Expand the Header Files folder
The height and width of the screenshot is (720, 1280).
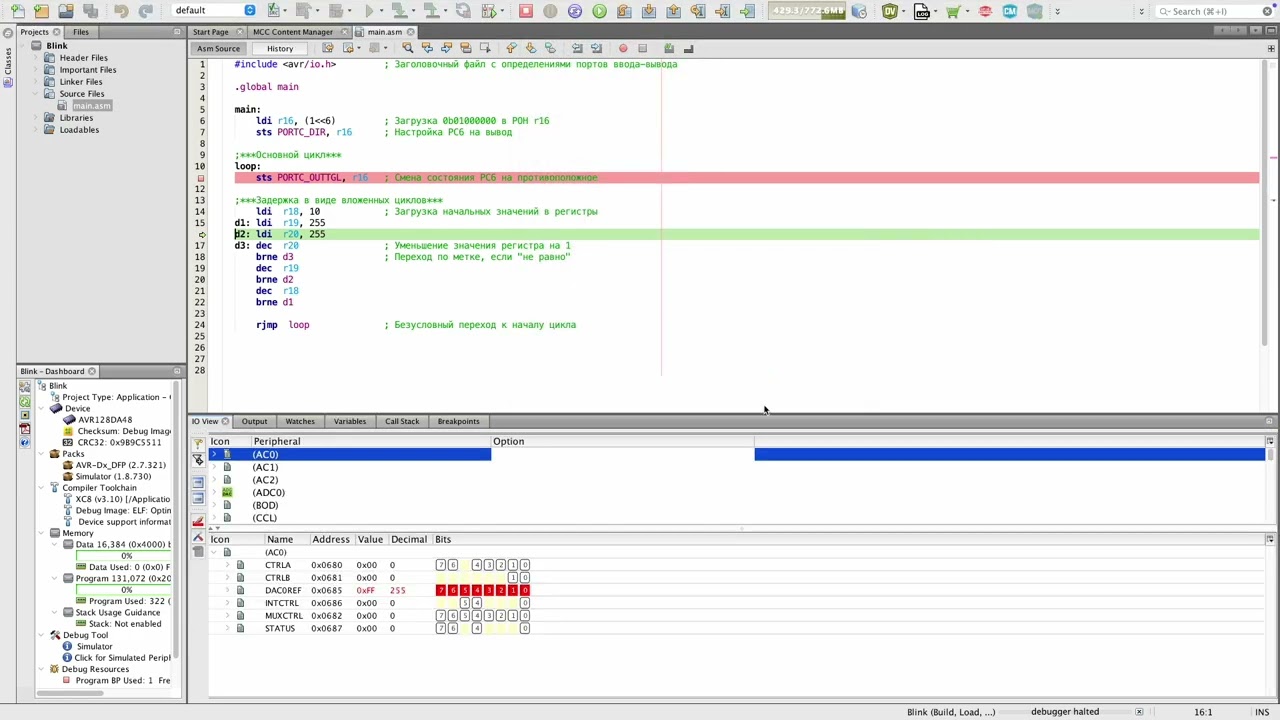[36, 58]
